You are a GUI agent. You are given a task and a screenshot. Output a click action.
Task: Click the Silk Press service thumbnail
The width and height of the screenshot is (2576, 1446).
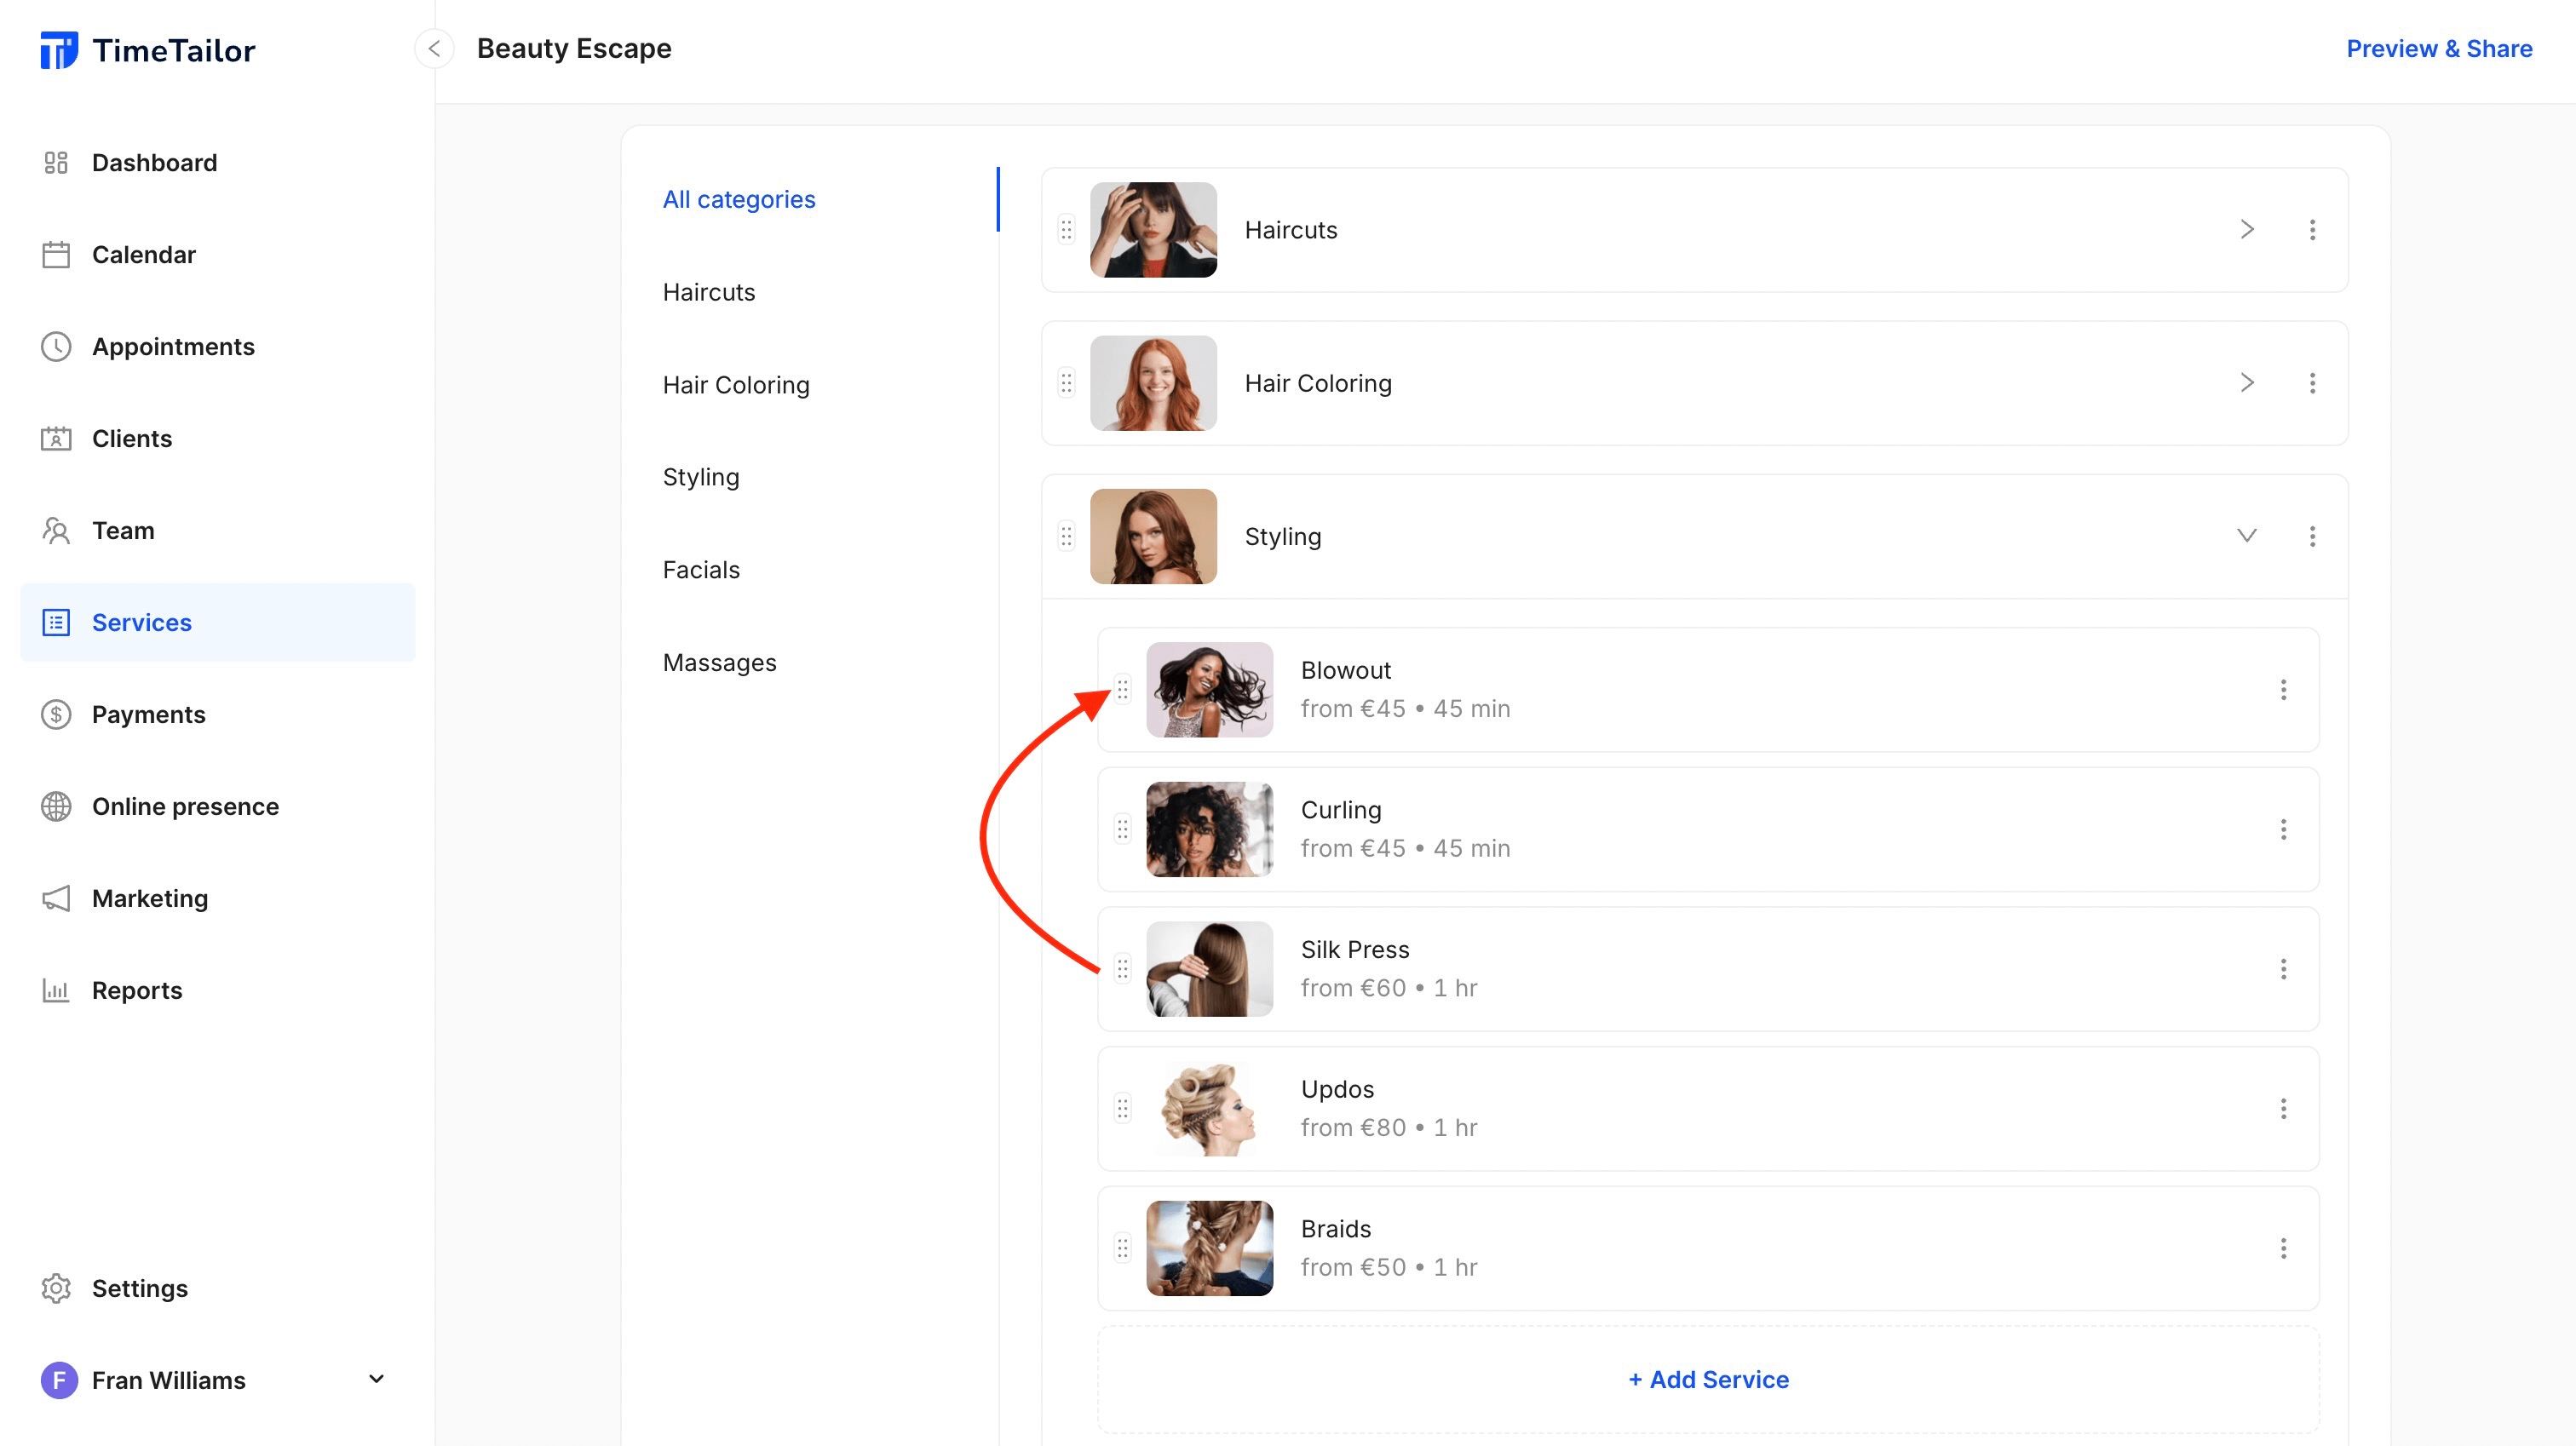(x=1208, y=969)
